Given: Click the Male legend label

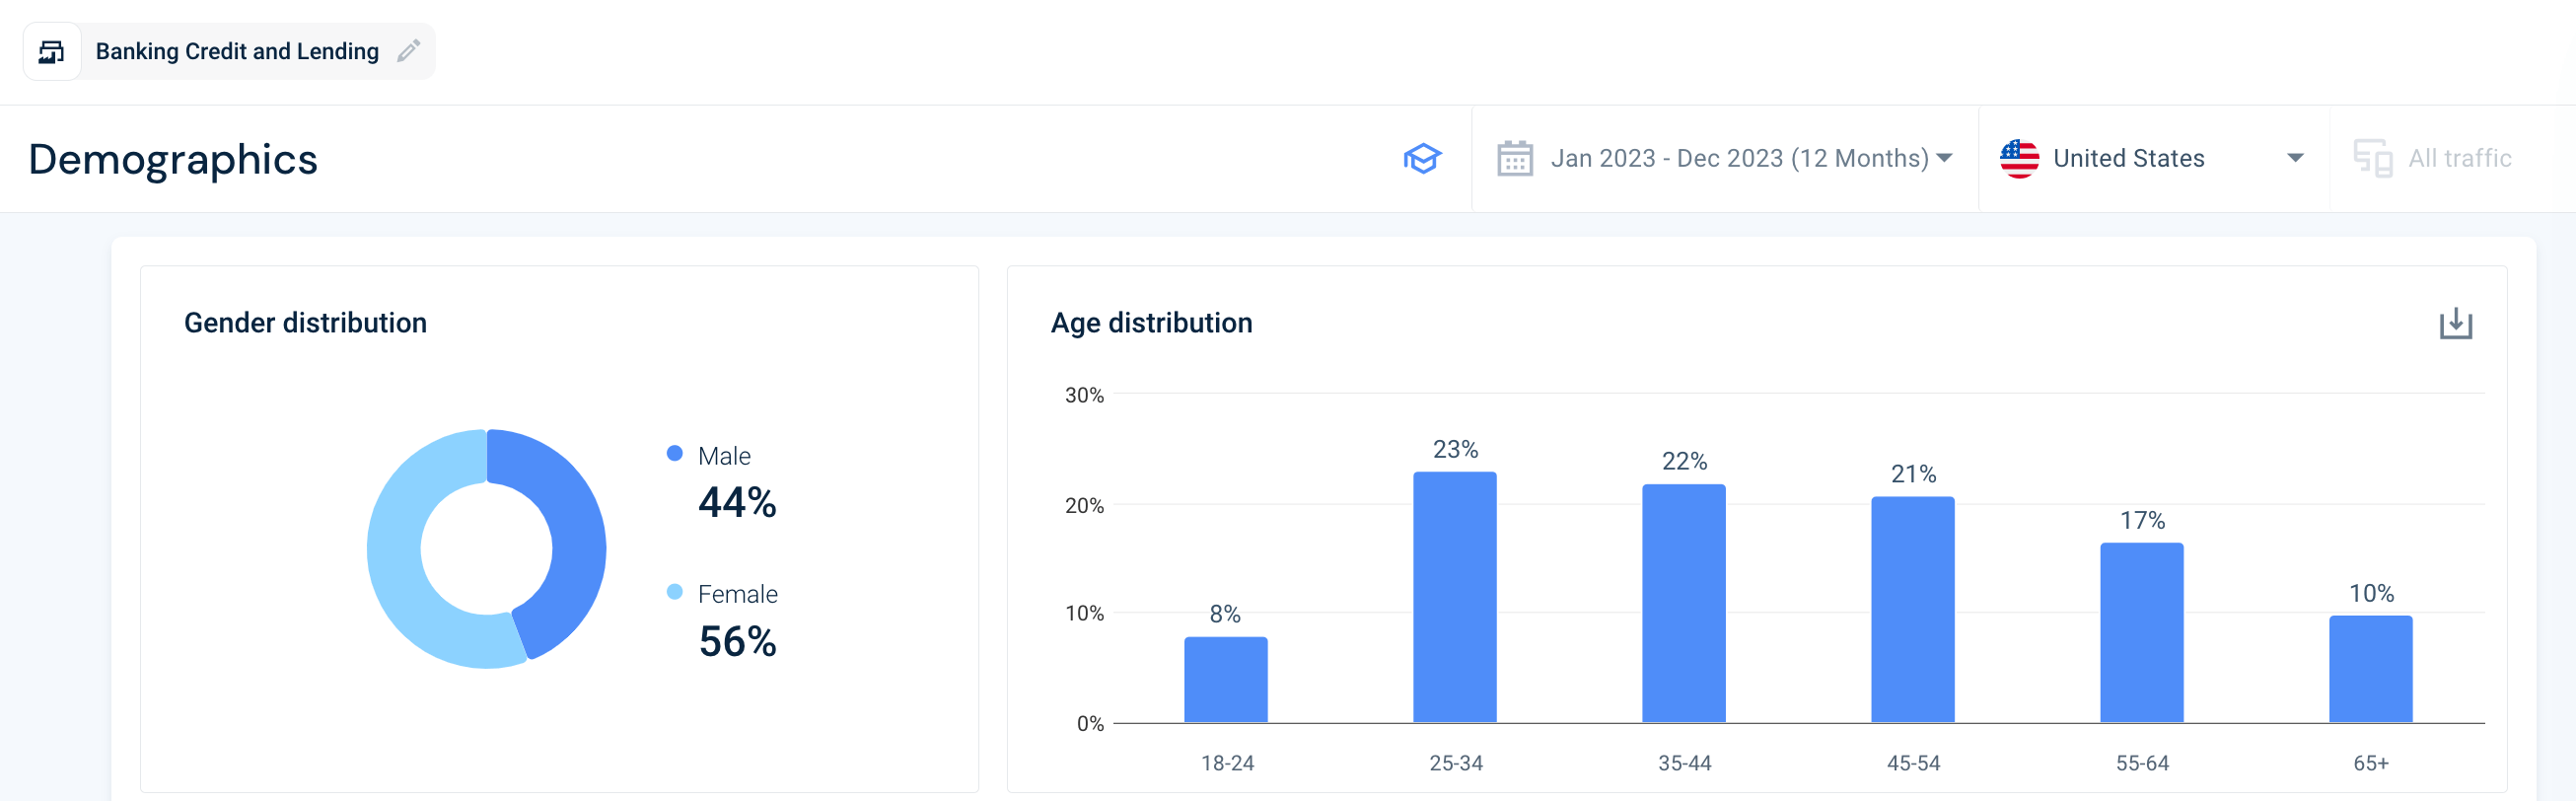Looking at the screenshot, I should point(724,455).
